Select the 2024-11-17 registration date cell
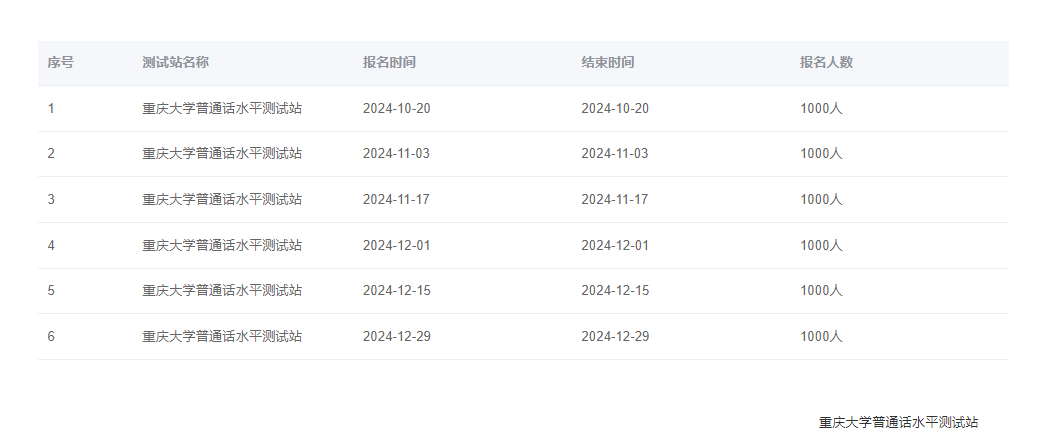The image size is (1041, 441). point(396,199)
